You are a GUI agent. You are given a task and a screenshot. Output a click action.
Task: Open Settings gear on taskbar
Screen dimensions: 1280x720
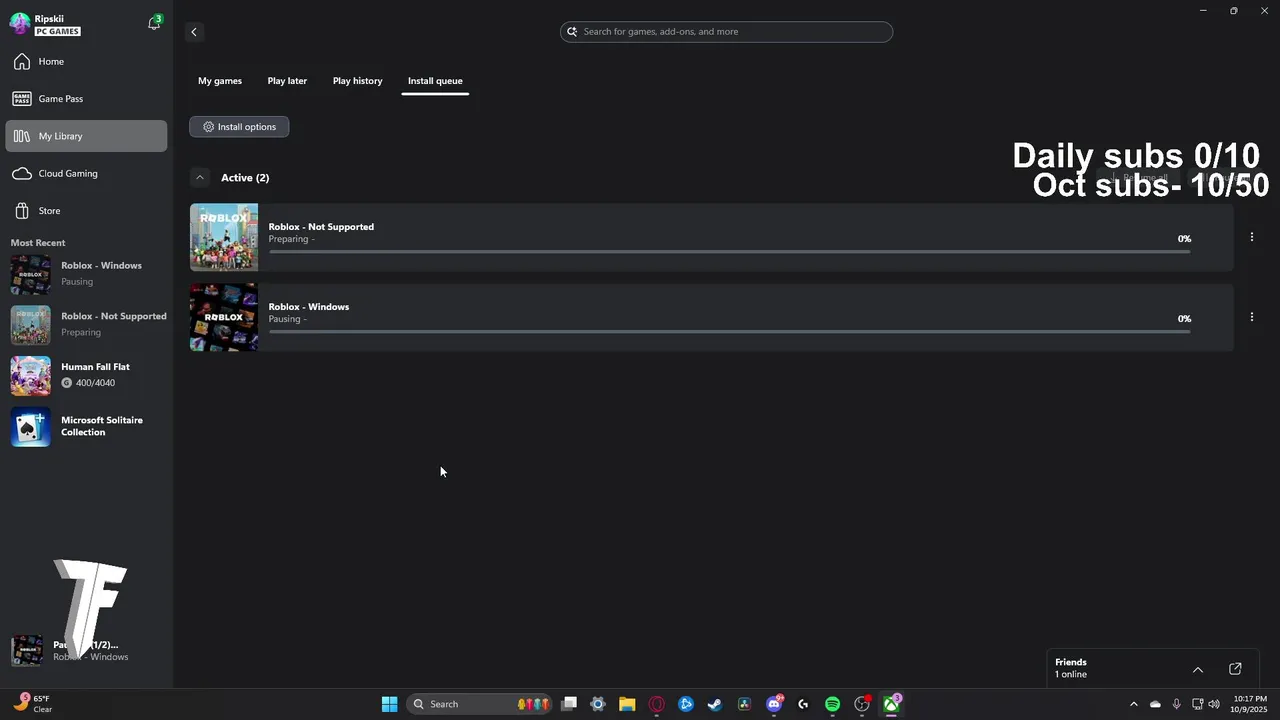pyautogui.click(x=598, y=704)
